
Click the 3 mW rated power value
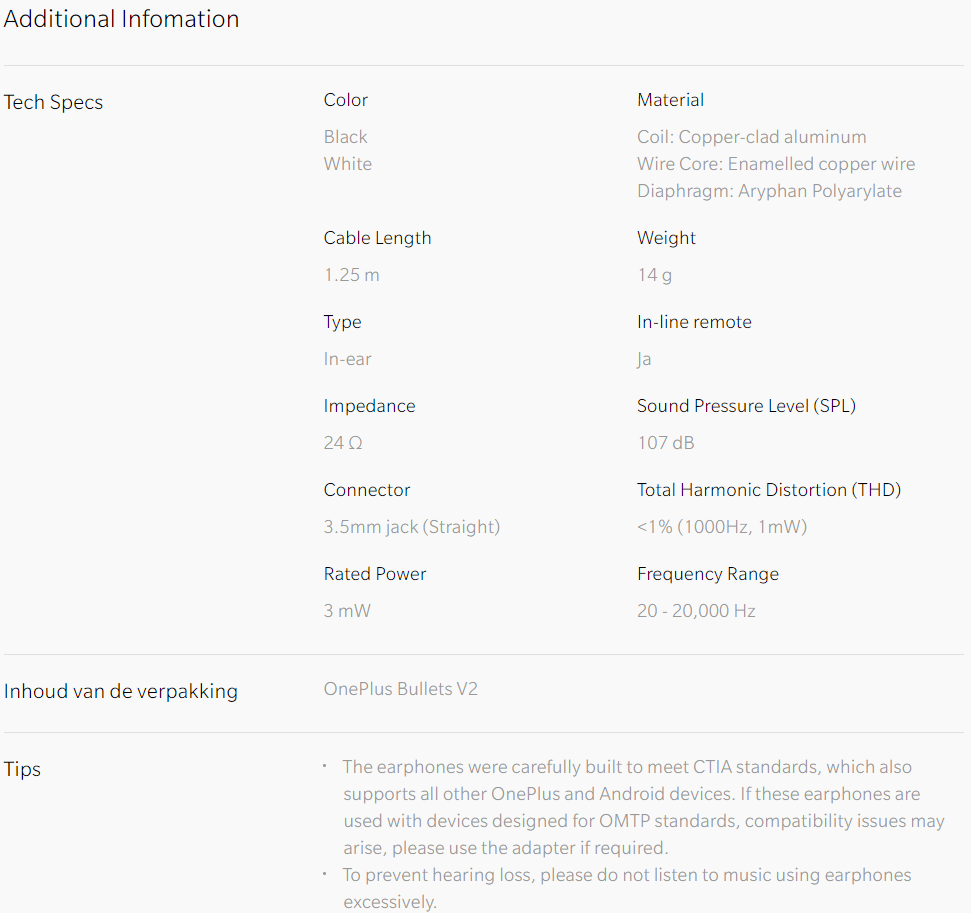(347, 611)
